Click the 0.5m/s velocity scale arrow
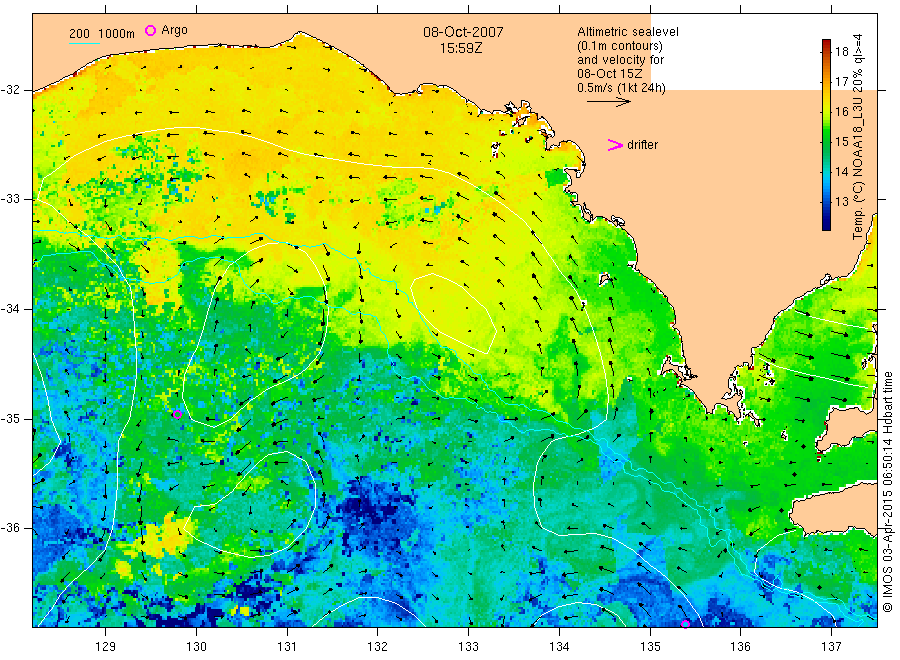Screen dimensions: 900x660 tap(608, 102)
